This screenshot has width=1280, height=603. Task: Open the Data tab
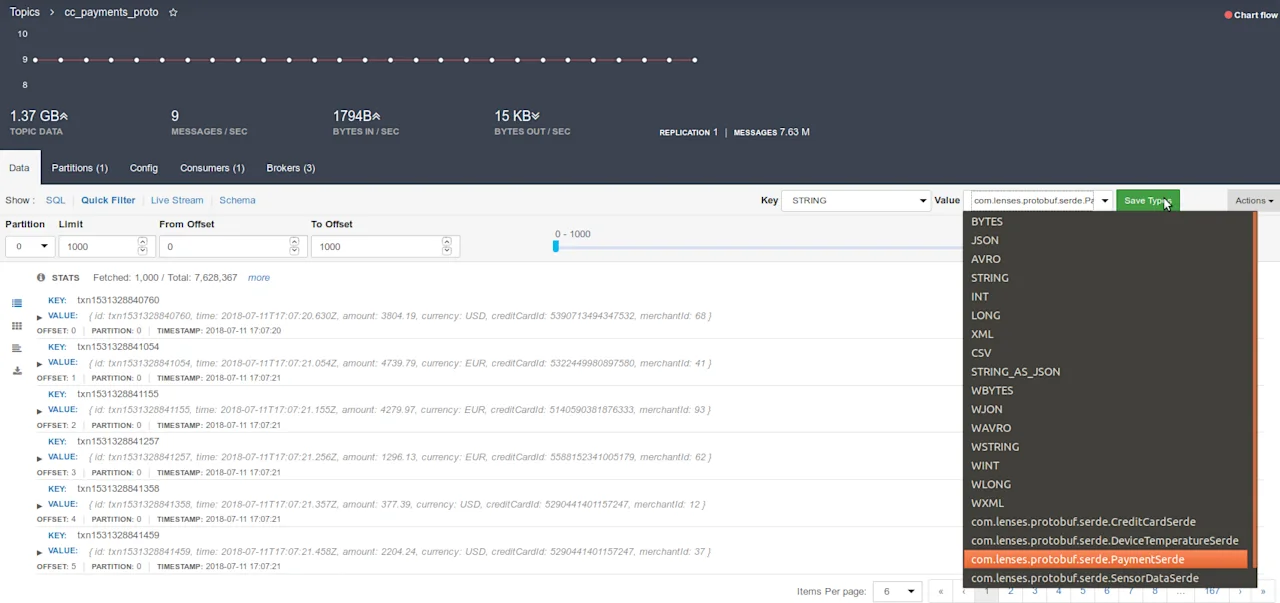click(x=18, y=168)
